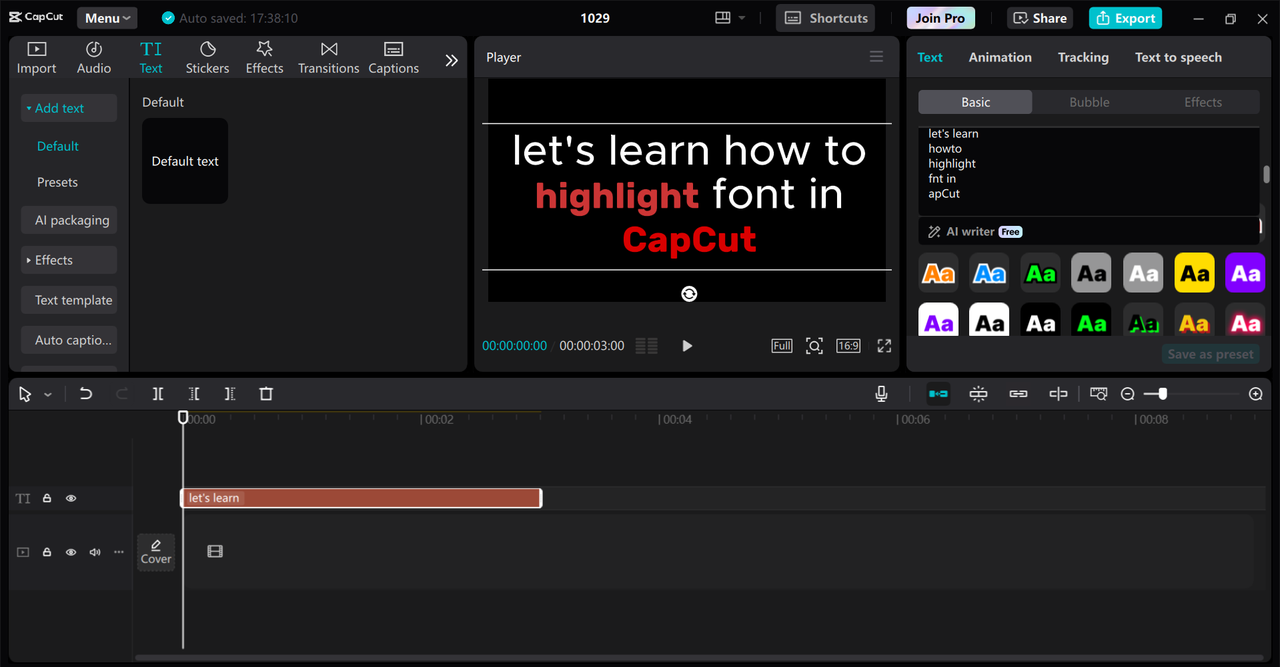
Task: Toggle main track magnet
Action: (x=938, y=394)
